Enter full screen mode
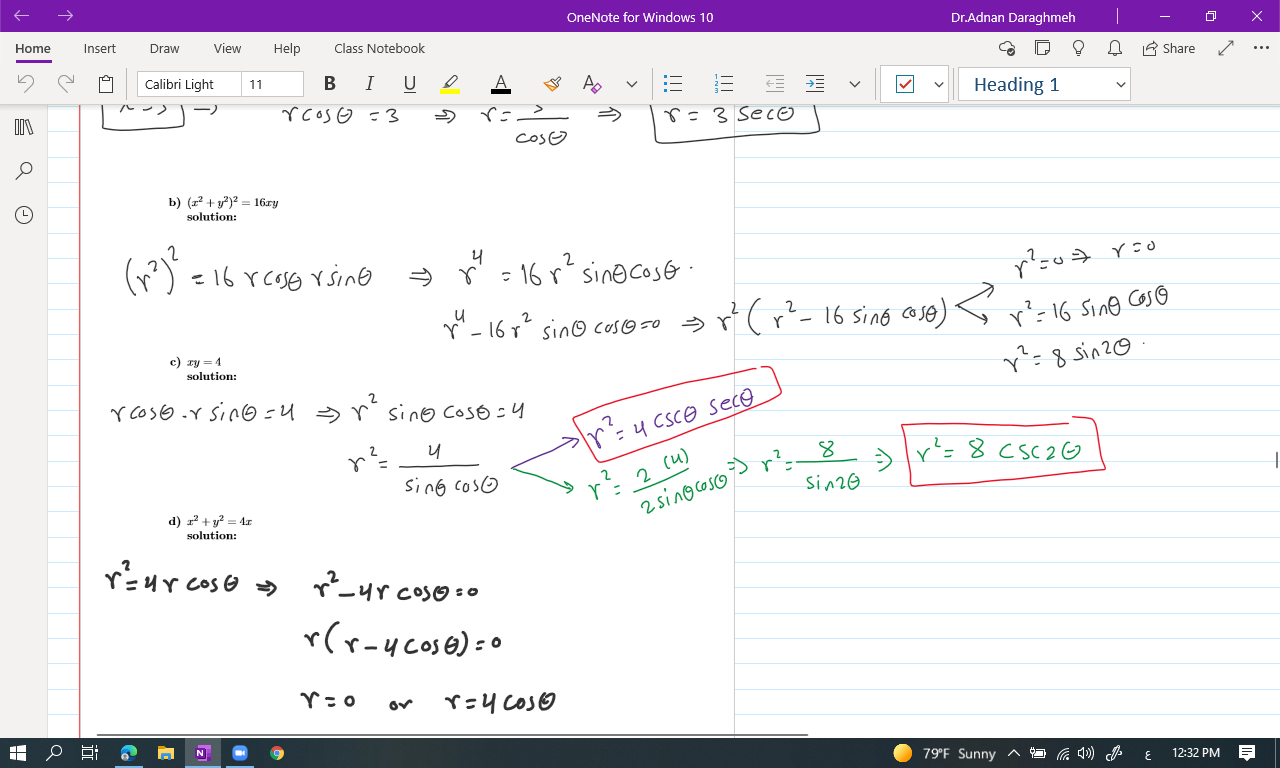Screen dimensions: 1280x768 [1226, 48]
